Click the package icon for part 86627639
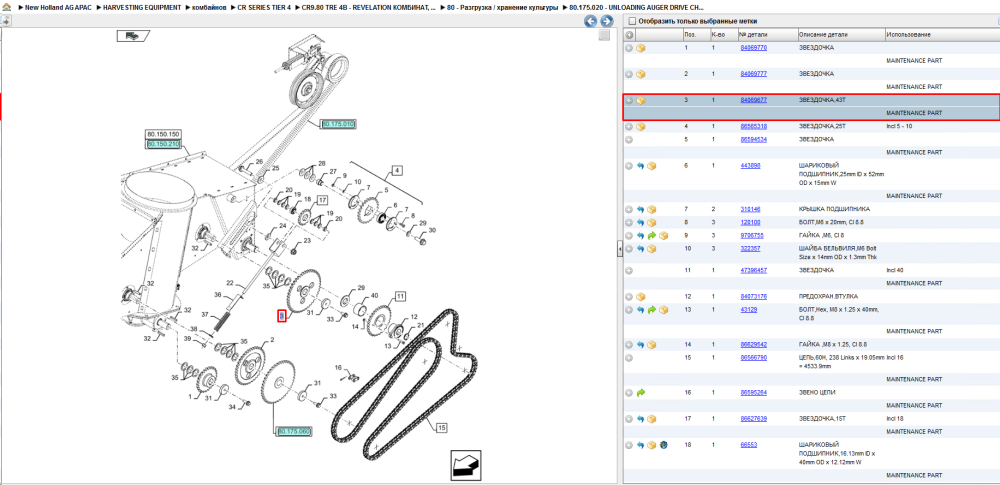Viewport: 1000px width, 485px height. [x=652, y=419]
